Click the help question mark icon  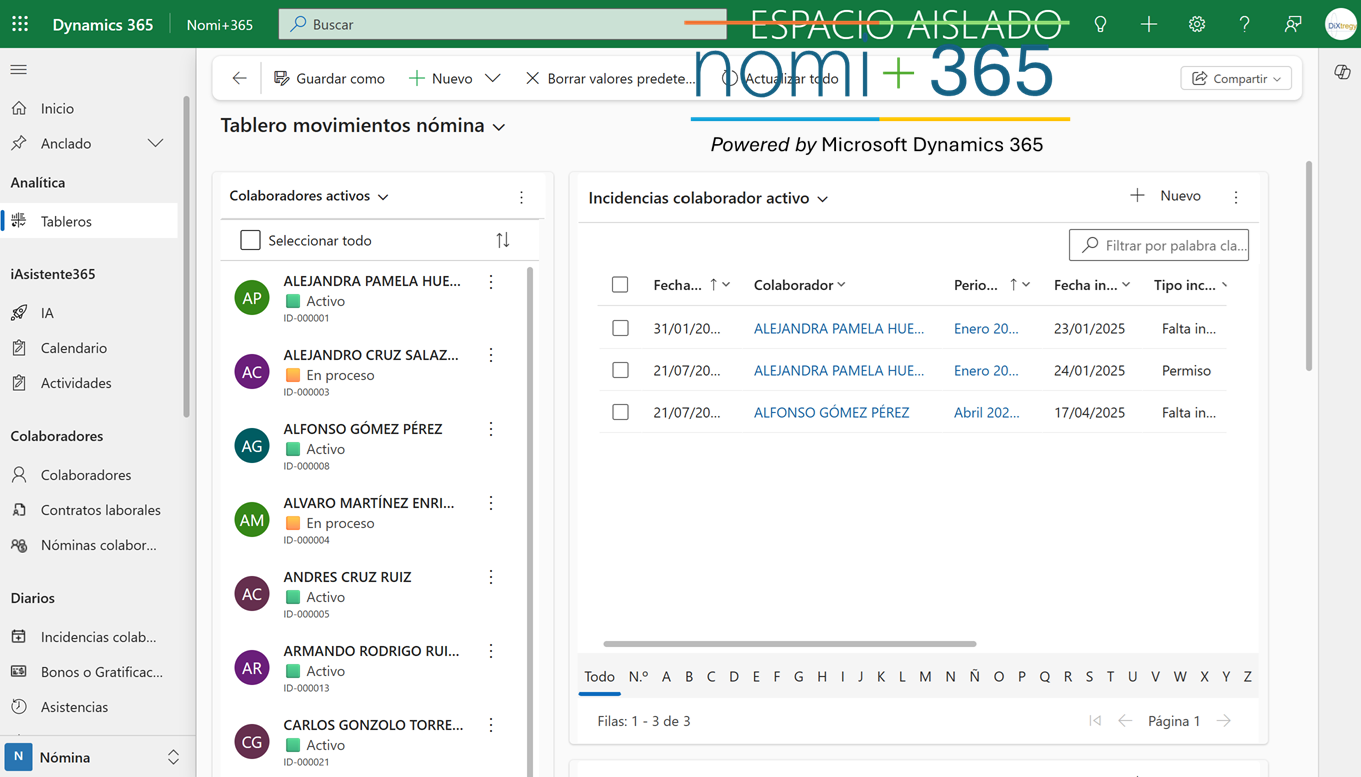click(1244, 24)
